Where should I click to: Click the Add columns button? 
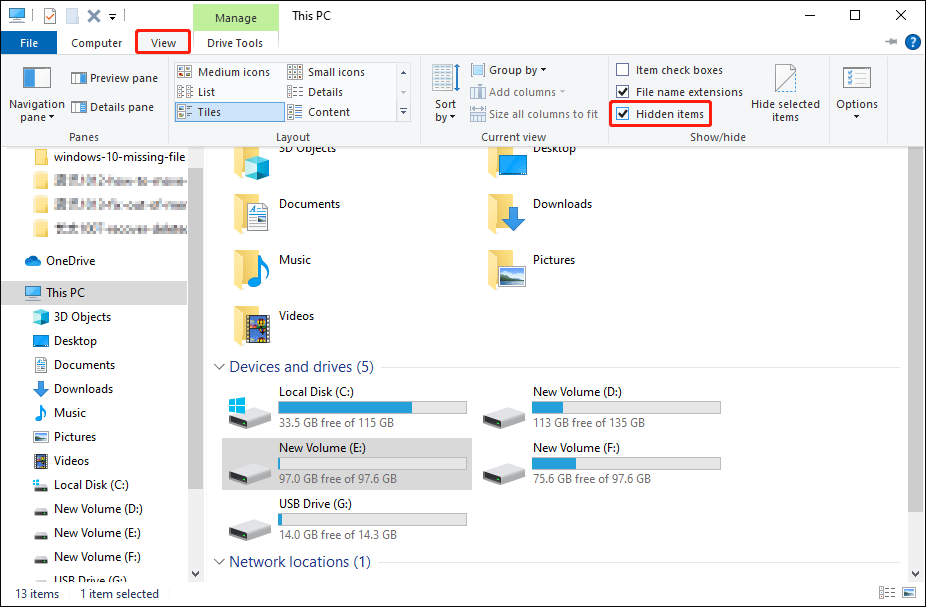[519, 91]
